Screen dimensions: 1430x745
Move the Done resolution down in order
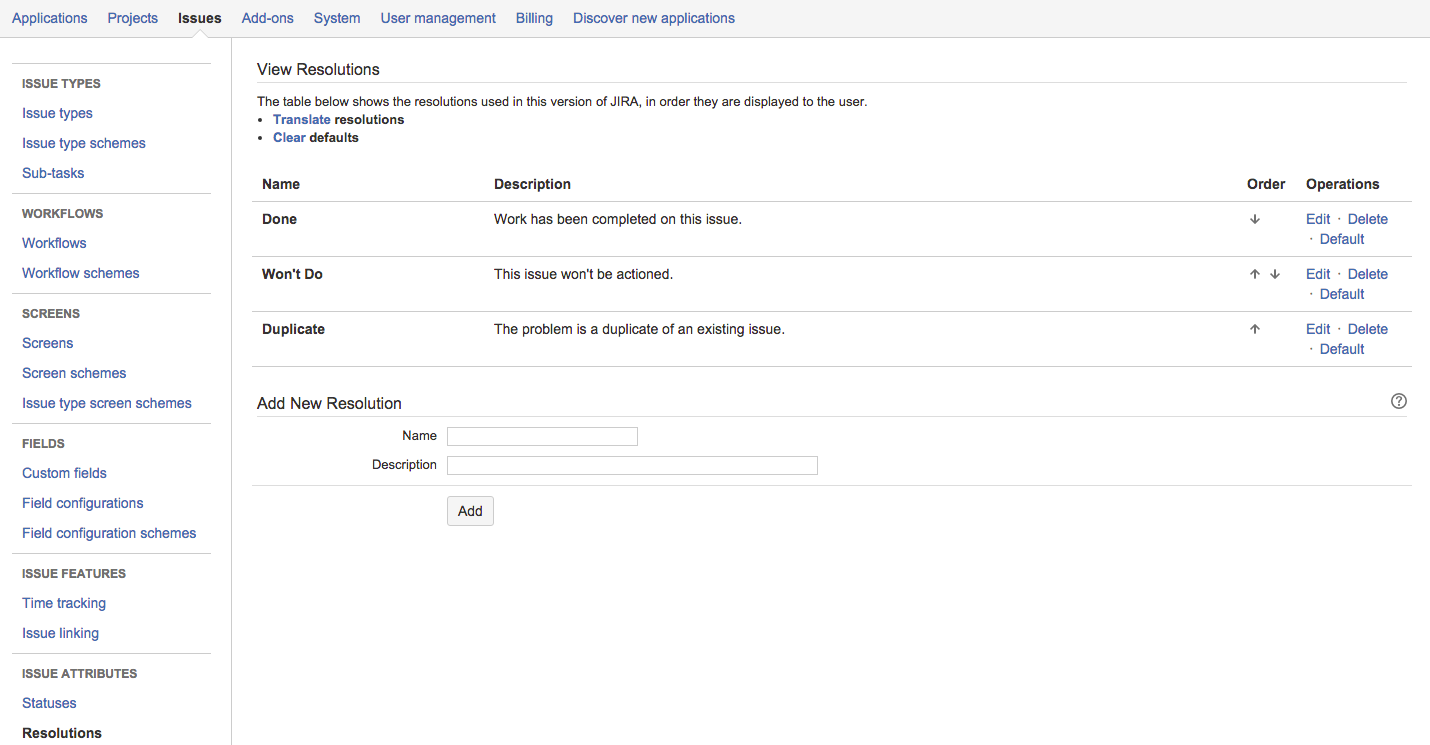(1254, 218)
